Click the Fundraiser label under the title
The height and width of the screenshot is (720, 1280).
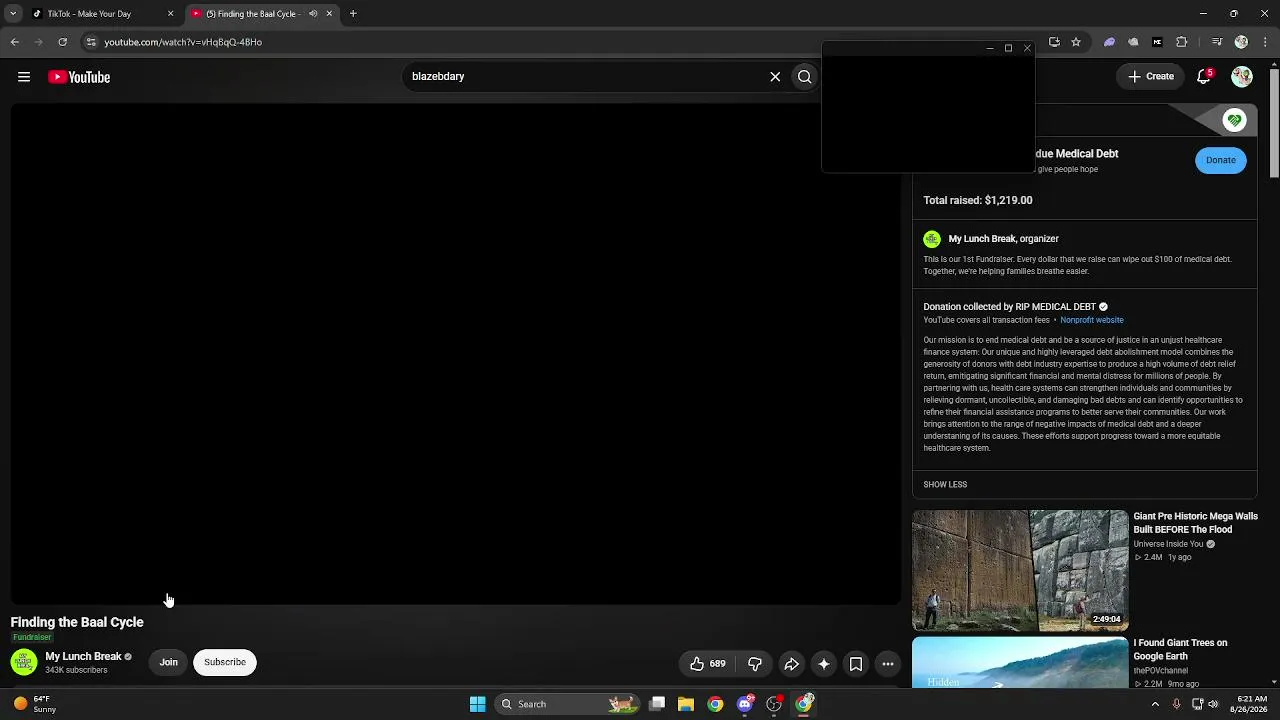pyautogui.click(x=32, y=637)
